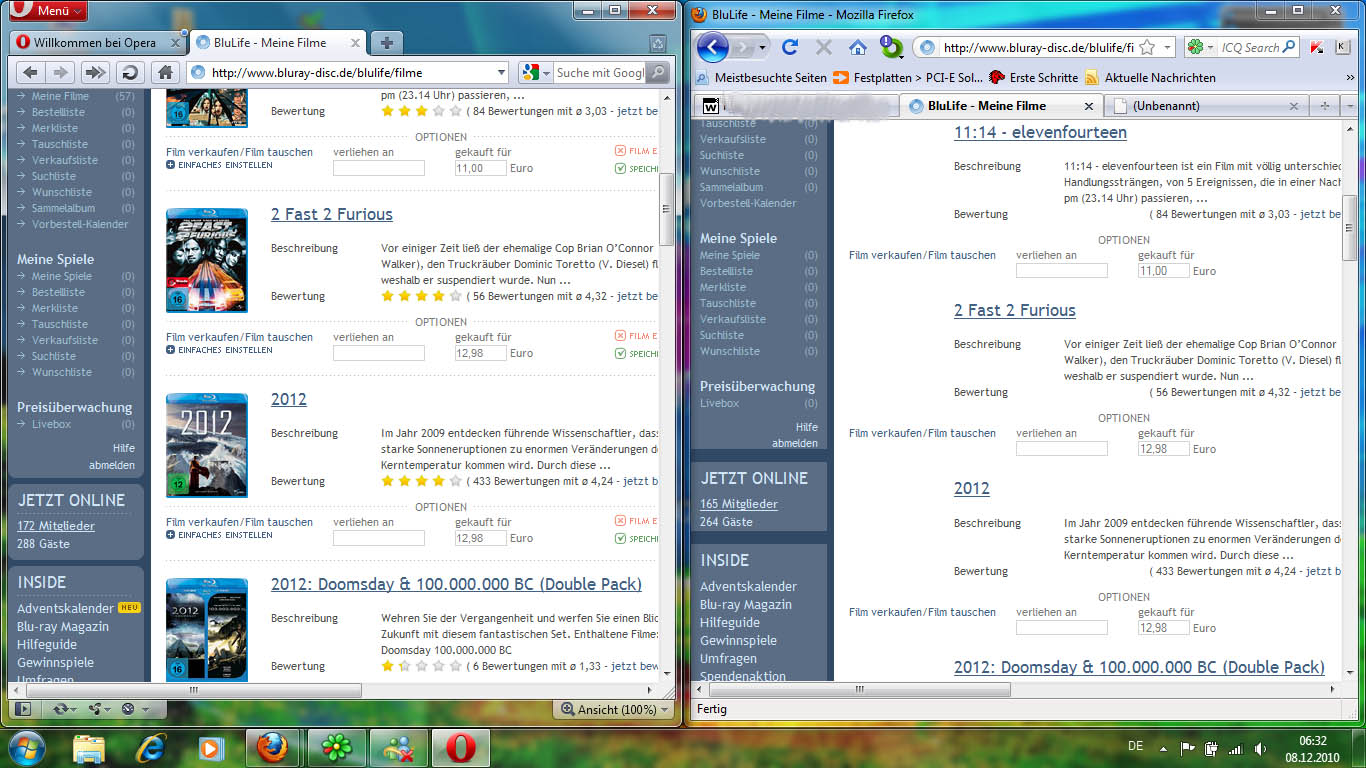This screenshot has width=1366, height=768.
Task: Click the 2012 cover thumbnail in Opera
Action: click(x=207, y=445)
